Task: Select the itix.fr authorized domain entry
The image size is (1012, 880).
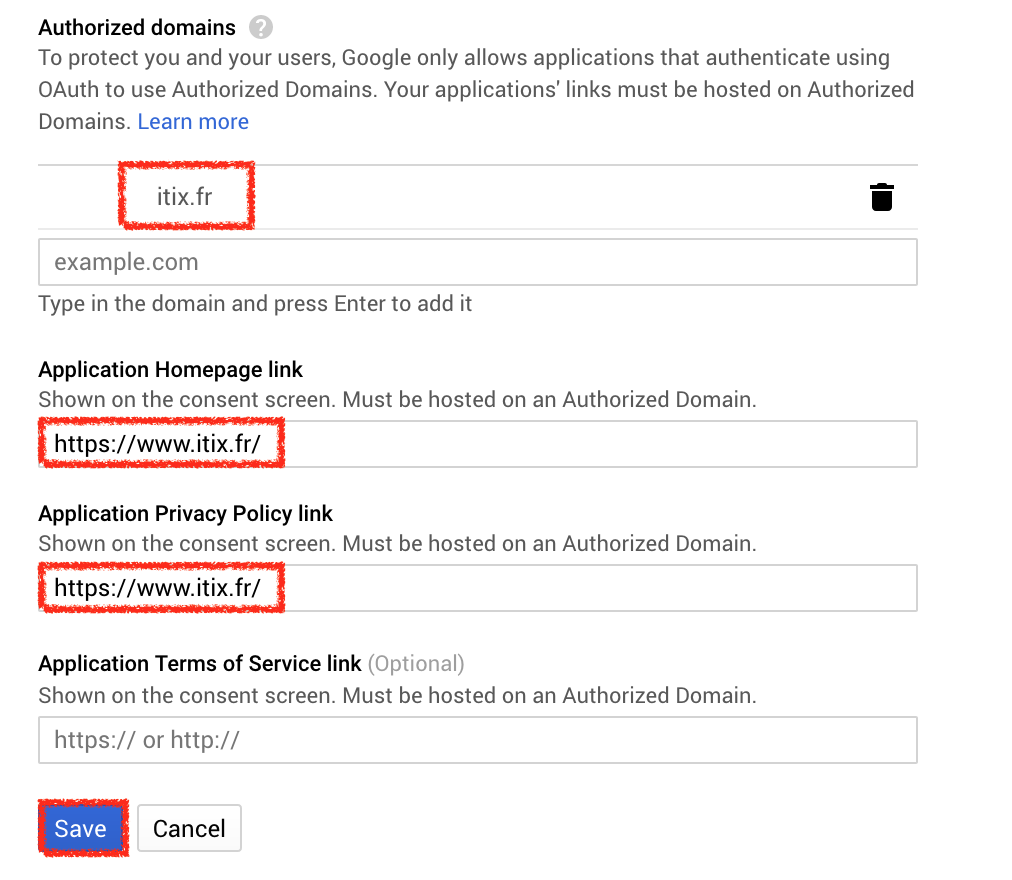Action: tap(185, 196)
